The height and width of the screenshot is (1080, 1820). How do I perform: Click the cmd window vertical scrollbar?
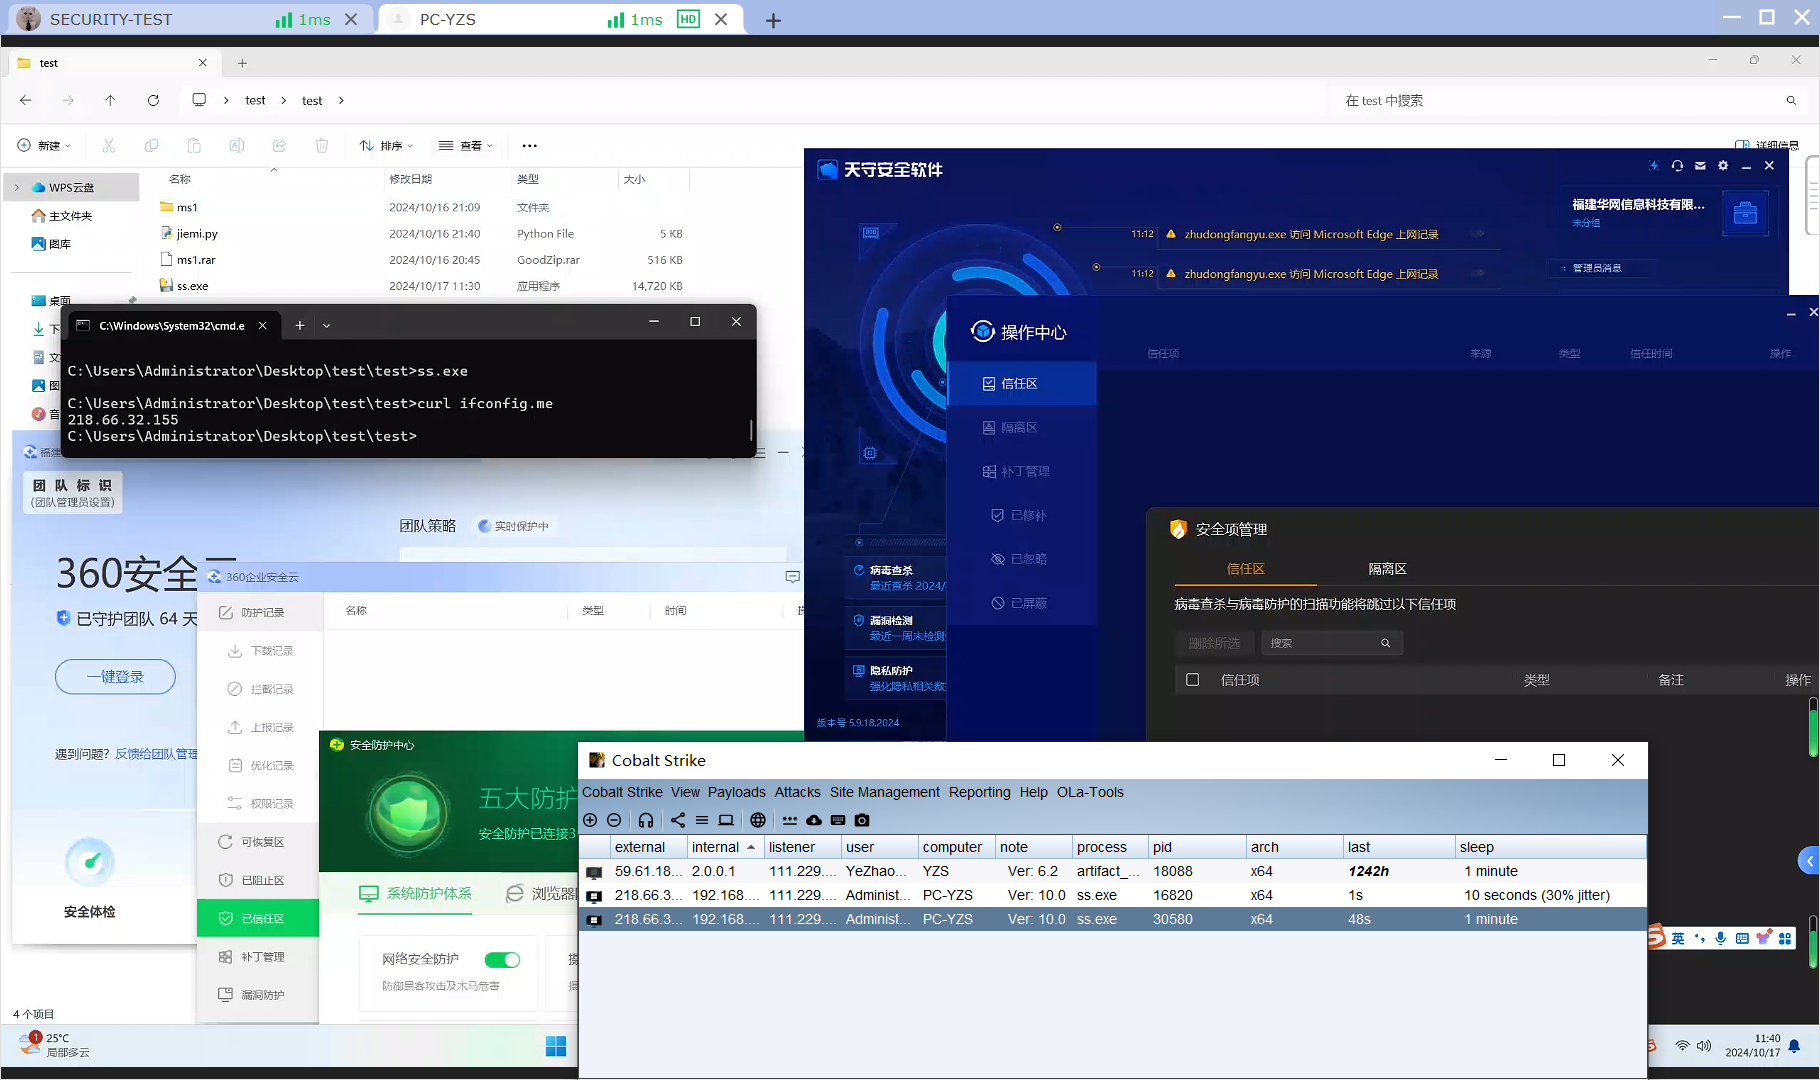750,431
